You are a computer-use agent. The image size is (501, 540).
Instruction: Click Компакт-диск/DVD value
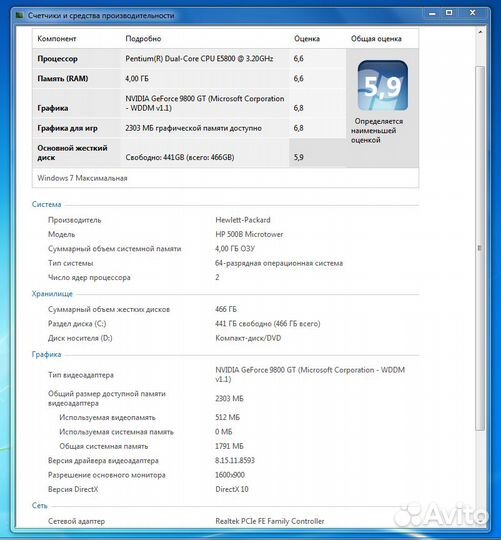pyautogui.click(x=248, y=338)
